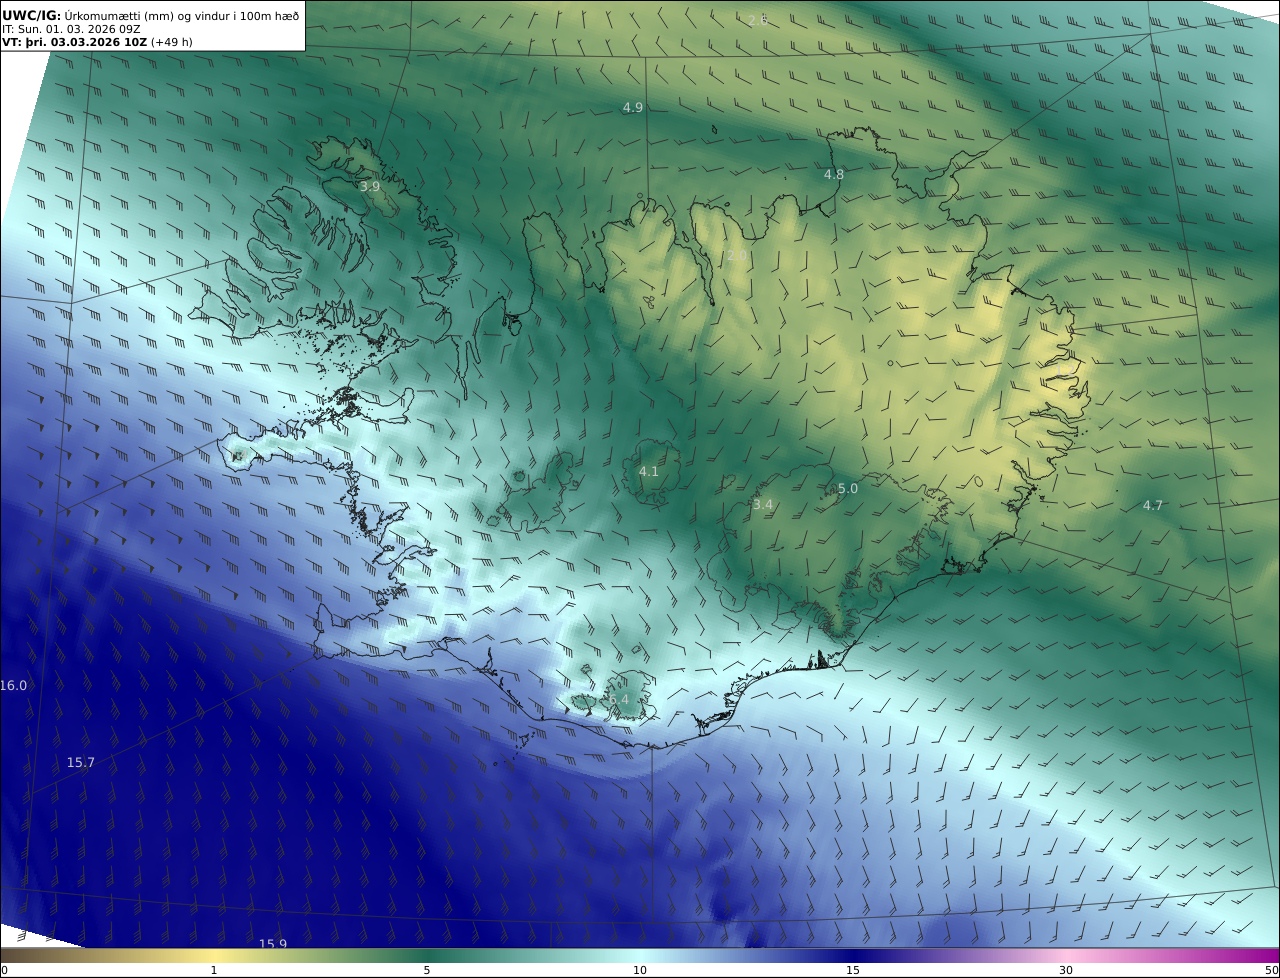Click the 15.7 value label over the southwest sea
This screenshot has width=1280, height=978.
(x=81, y=763)
